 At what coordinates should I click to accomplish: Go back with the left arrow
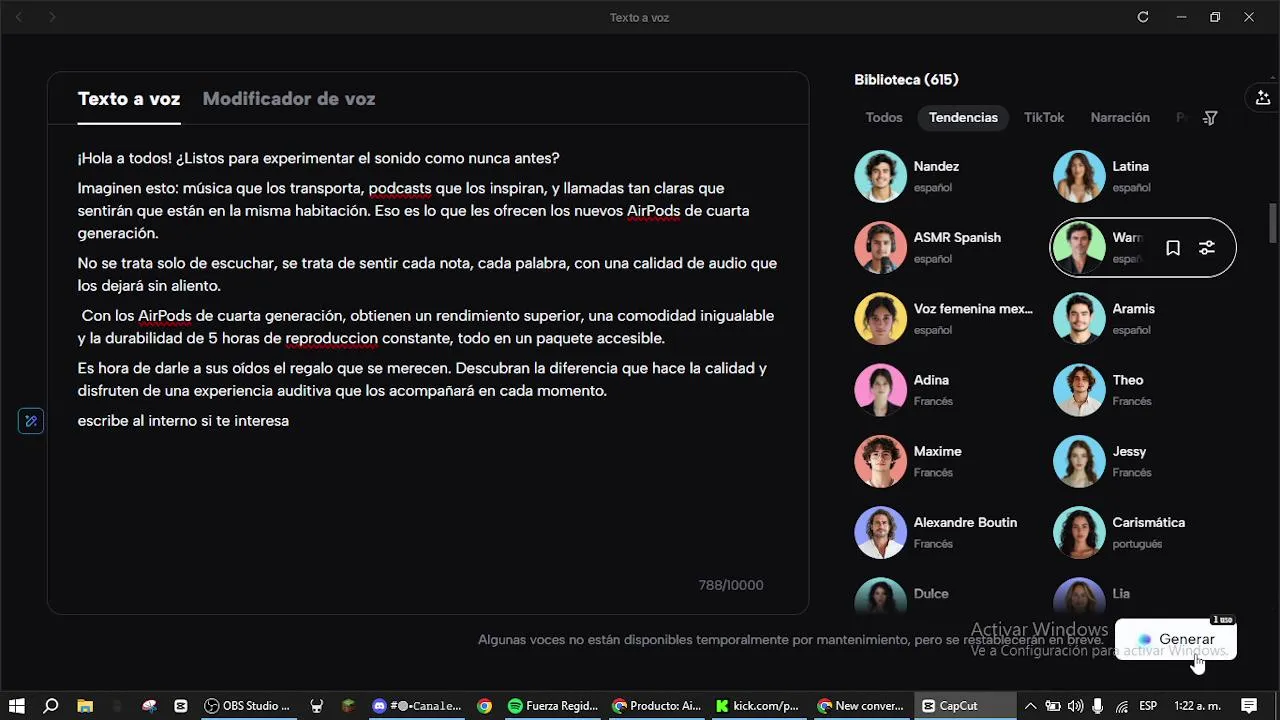(x=19, y=17)
